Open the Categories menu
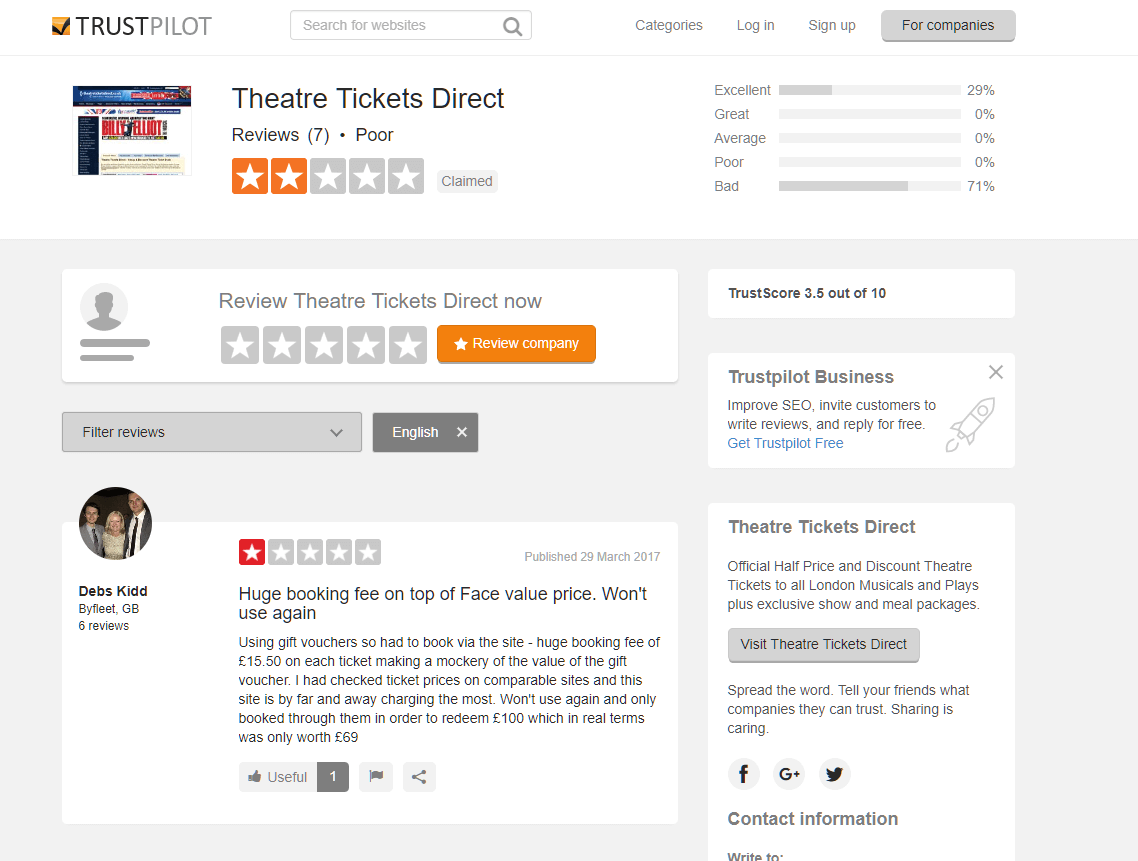Viewport: 1138px width, 861px height. [668, 25]
